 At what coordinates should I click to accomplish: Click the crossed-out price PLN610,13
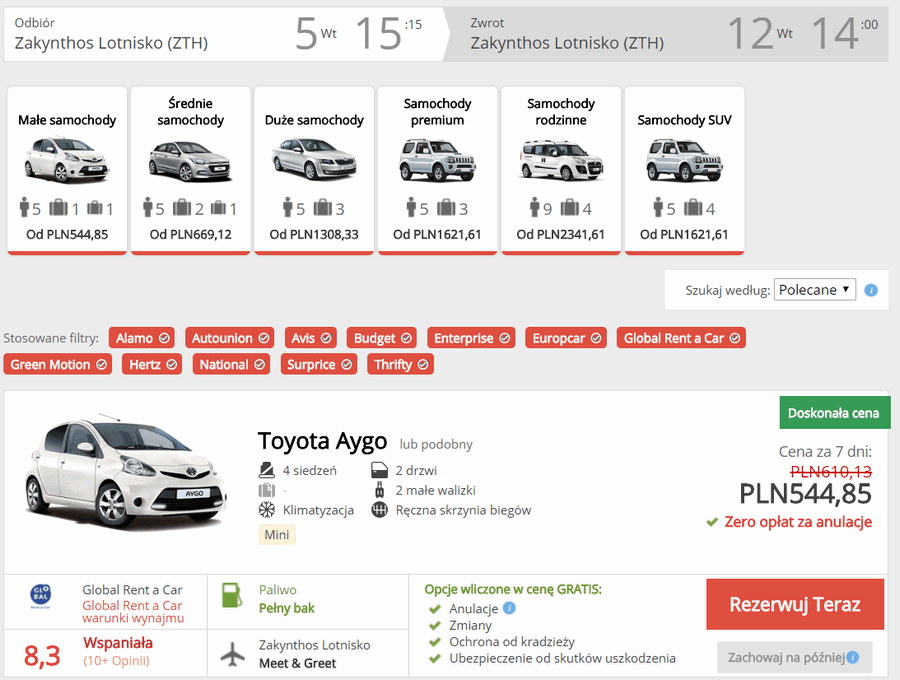pos(831,472)
